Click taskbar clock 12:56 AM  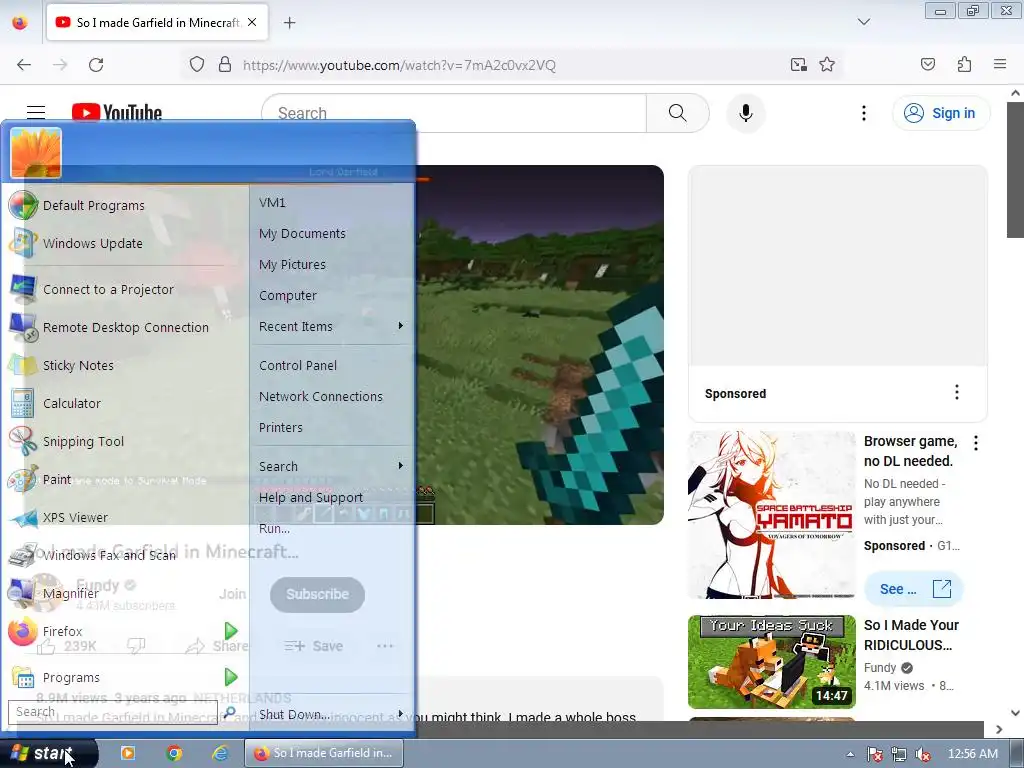(x=972, y=754)
